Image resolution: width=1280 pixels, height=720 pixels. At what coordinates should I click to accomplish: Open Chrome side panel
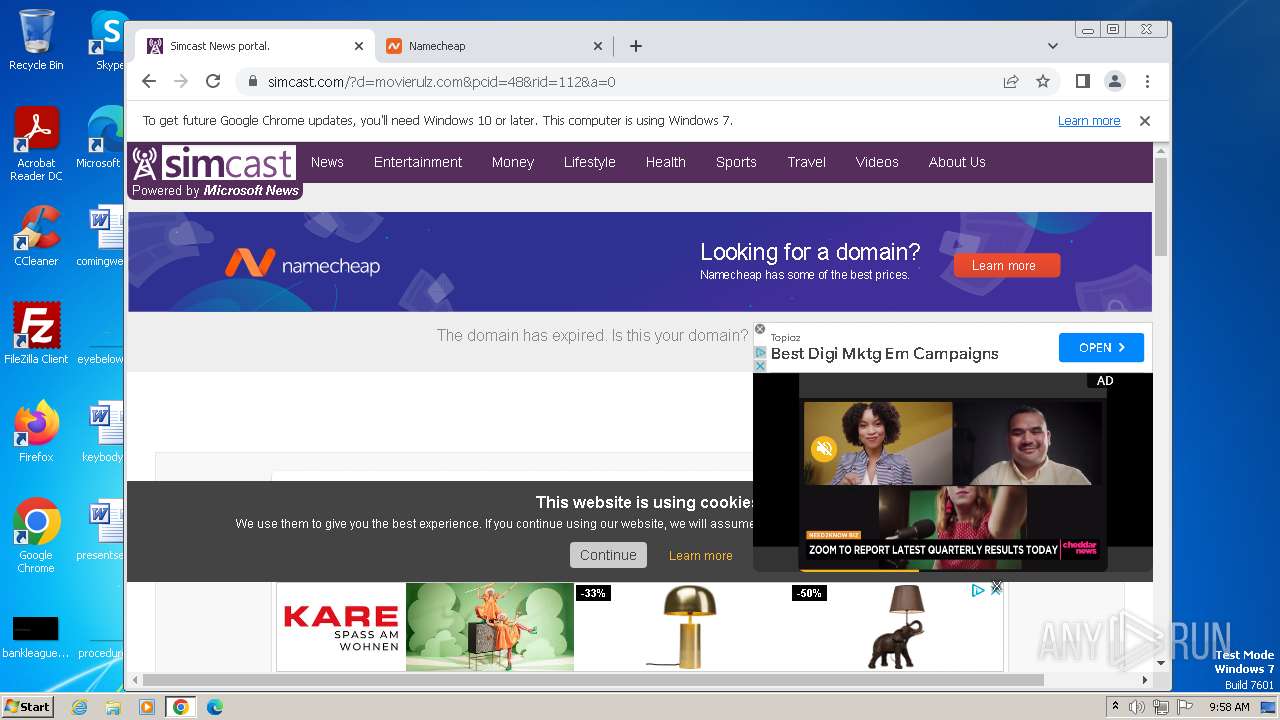click(x=1082, y=81)
